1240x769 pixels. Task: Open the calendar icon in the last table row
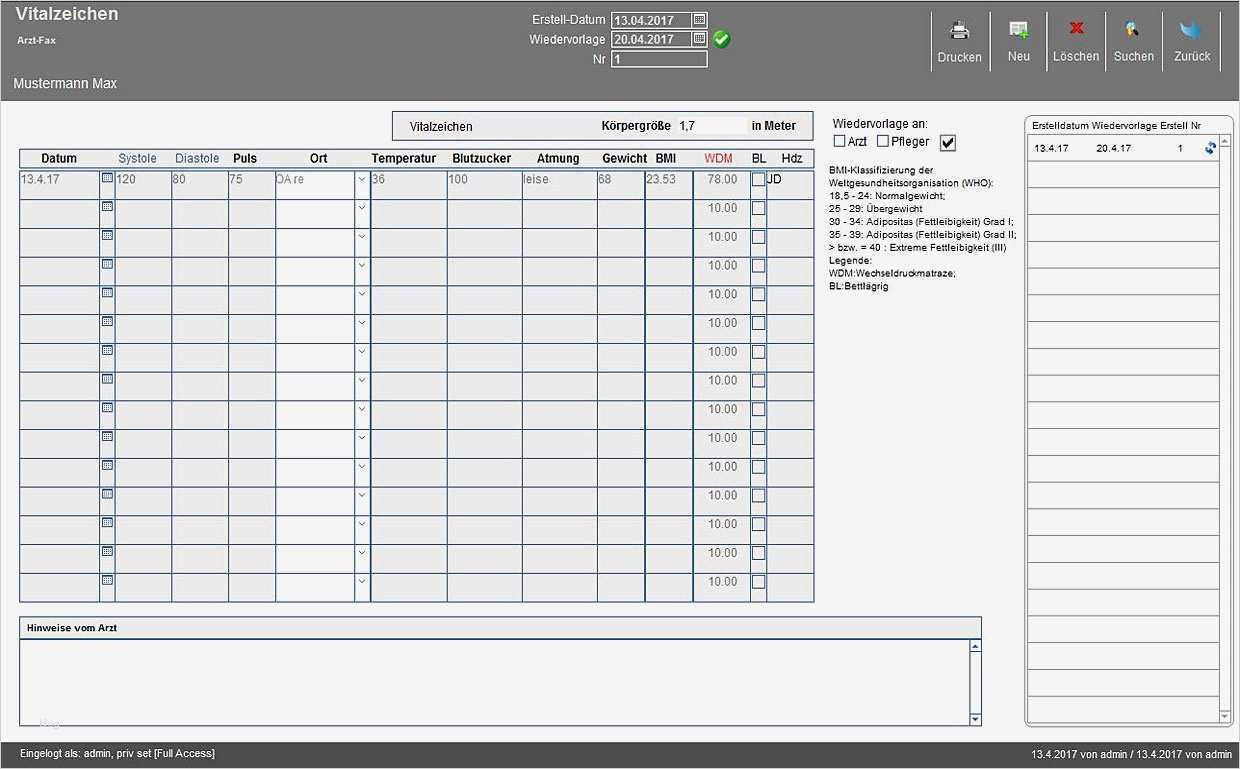point(107,580)
